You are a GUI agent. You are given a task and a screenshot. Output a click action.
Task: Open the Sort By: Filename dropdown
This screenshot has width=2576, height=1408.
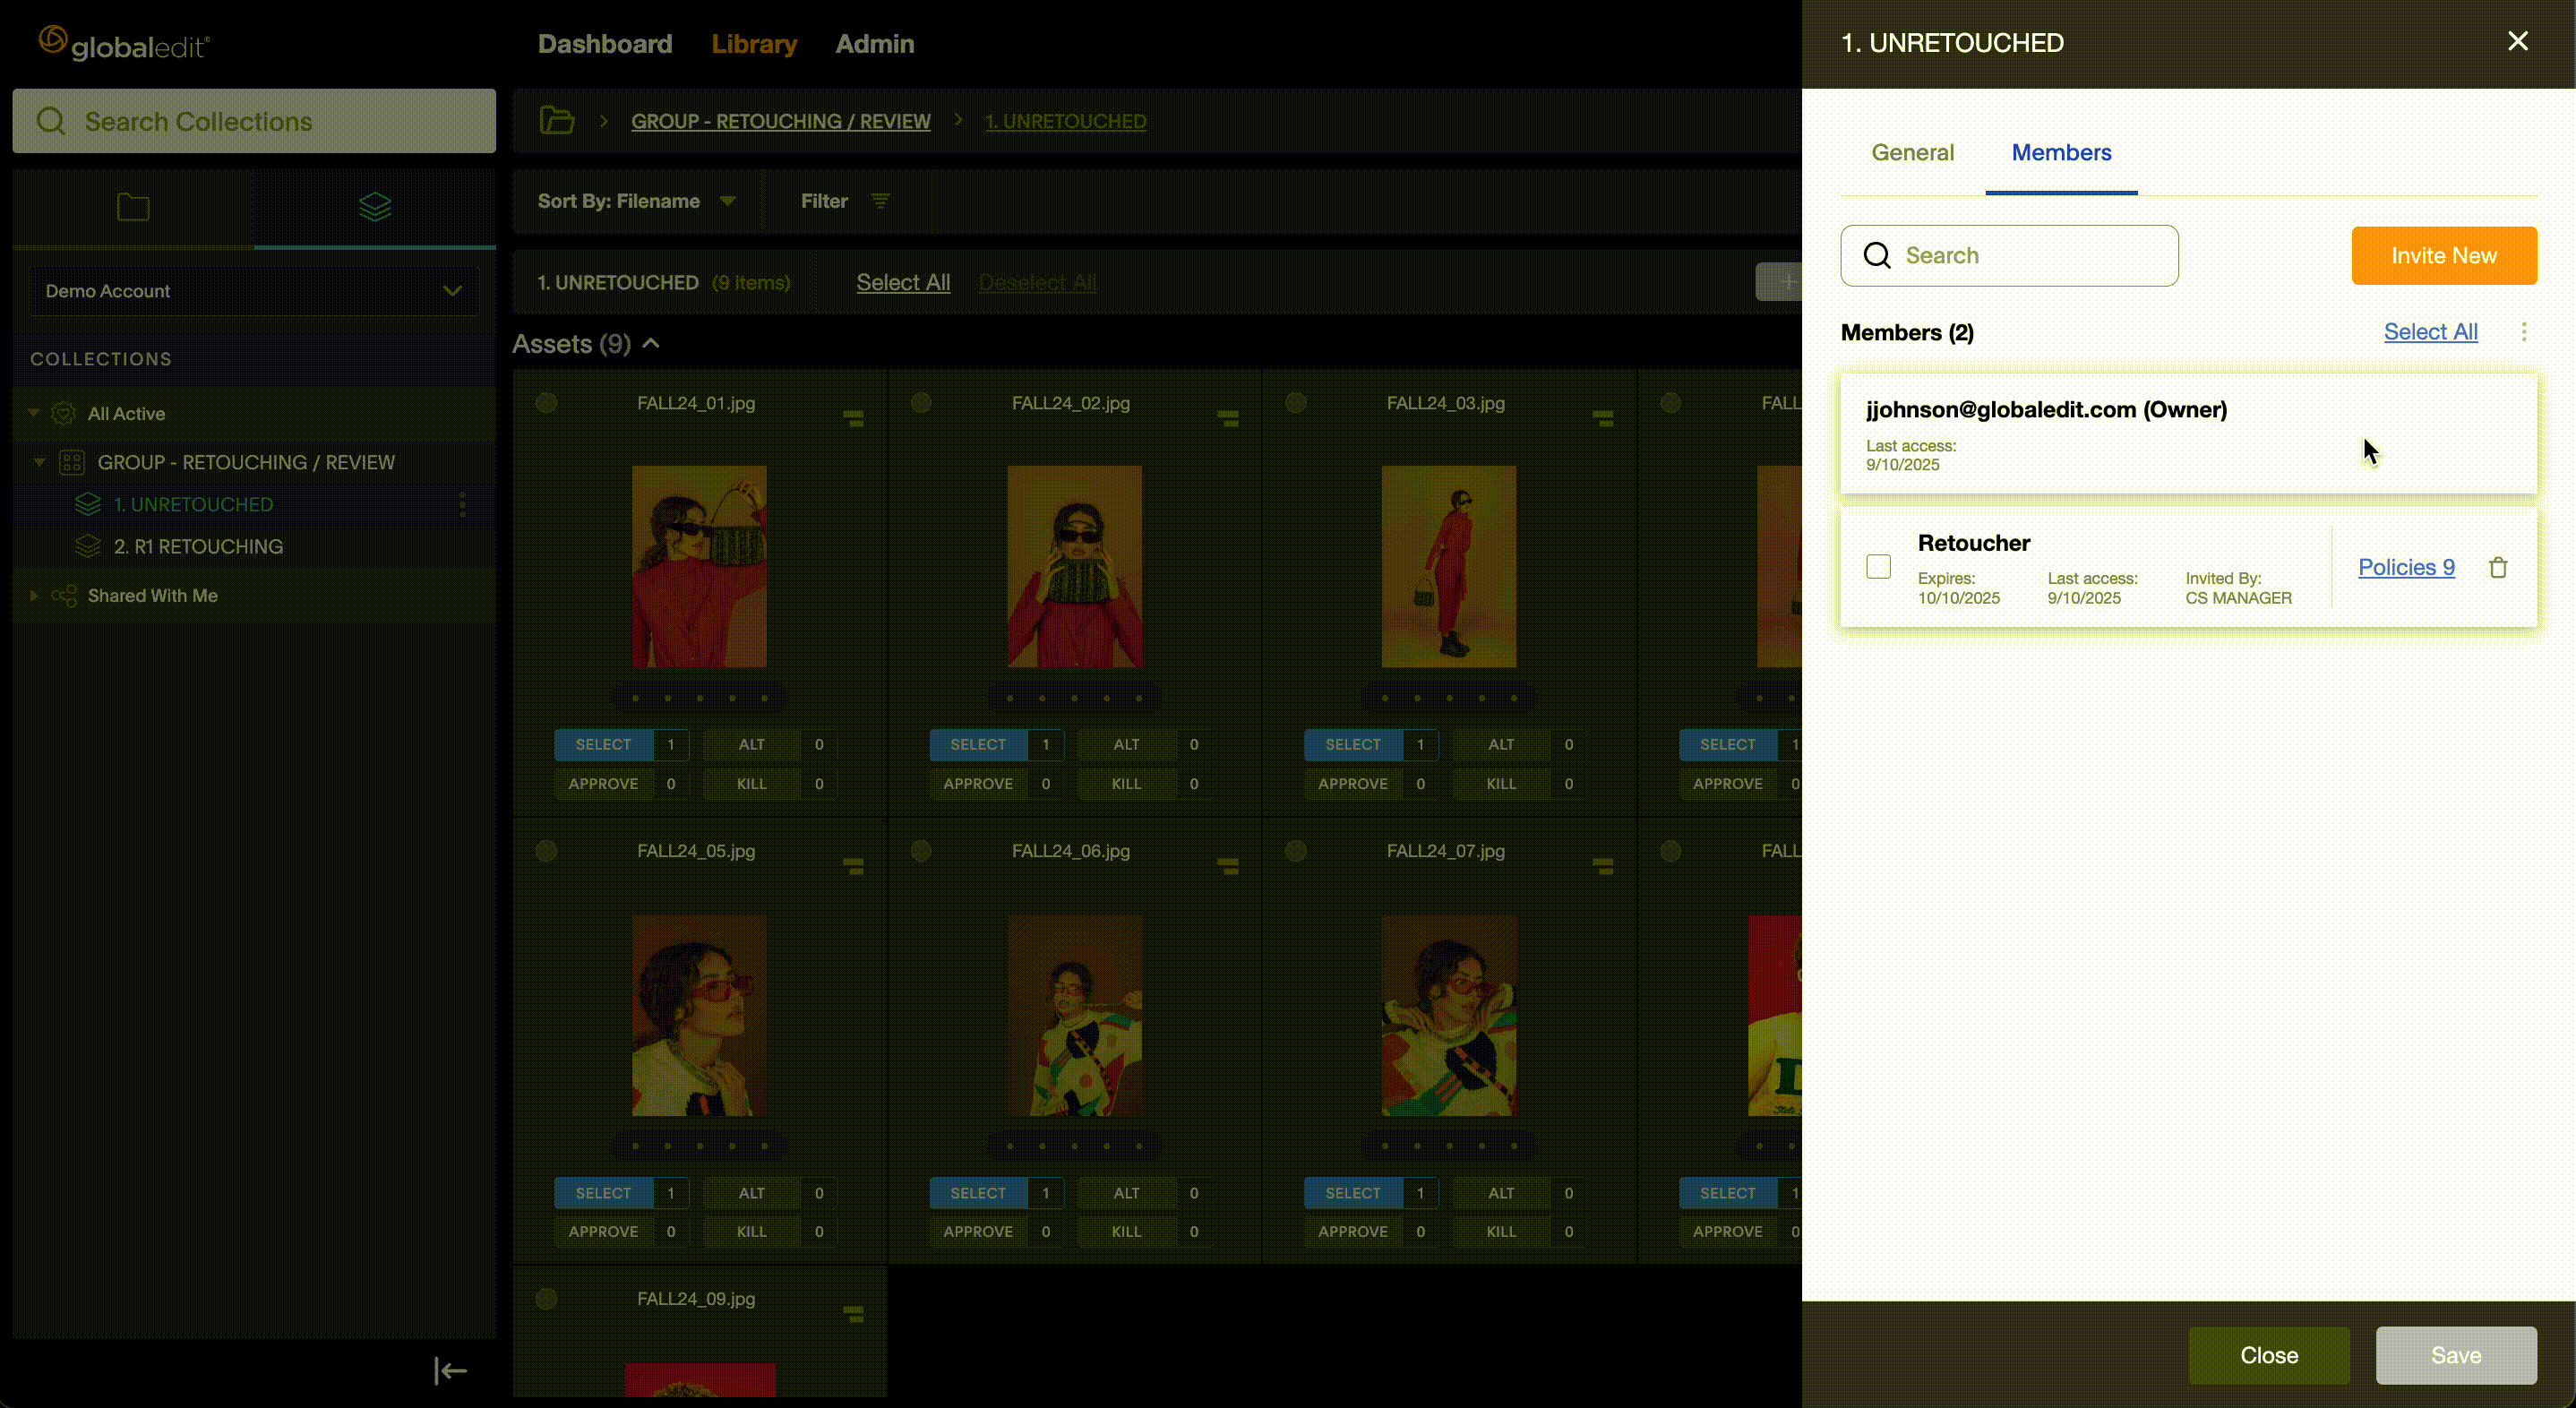pyautogui.click(x=636, y=201)
